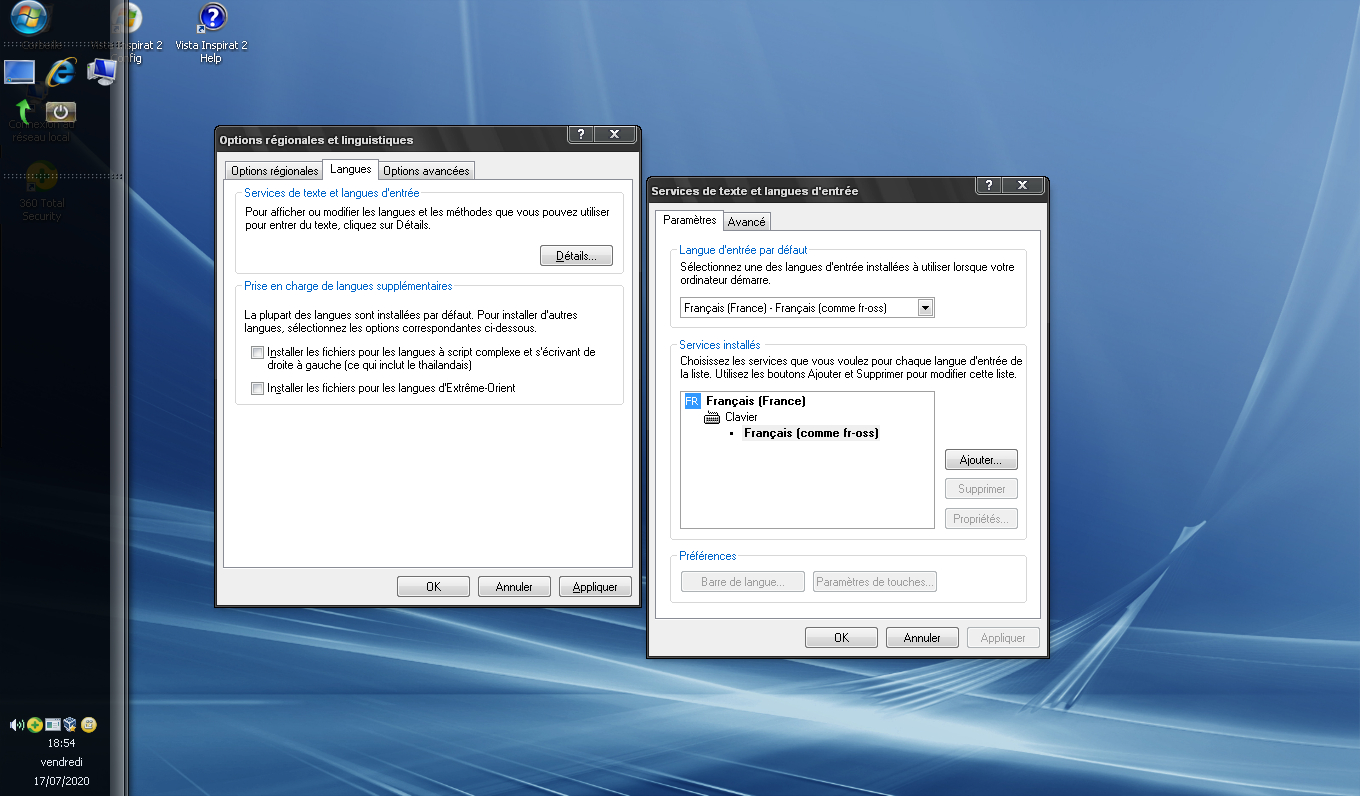Enable complex script and right-to-left languages files

258,353
